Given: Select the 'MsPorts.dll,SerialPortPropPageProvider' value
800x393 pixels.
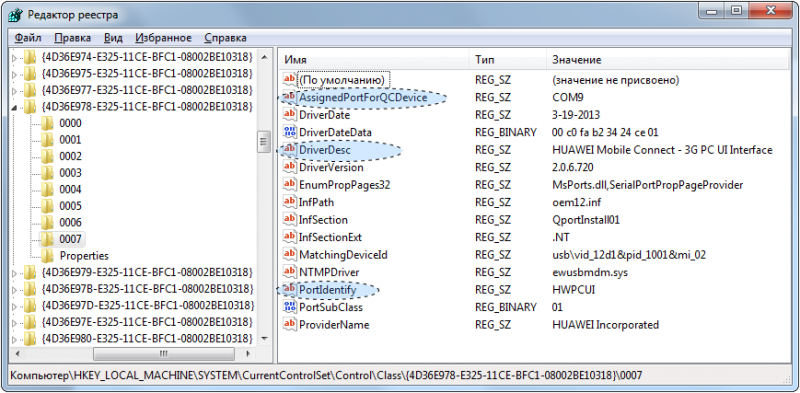Looking at the screenshot, I should 647,184.
